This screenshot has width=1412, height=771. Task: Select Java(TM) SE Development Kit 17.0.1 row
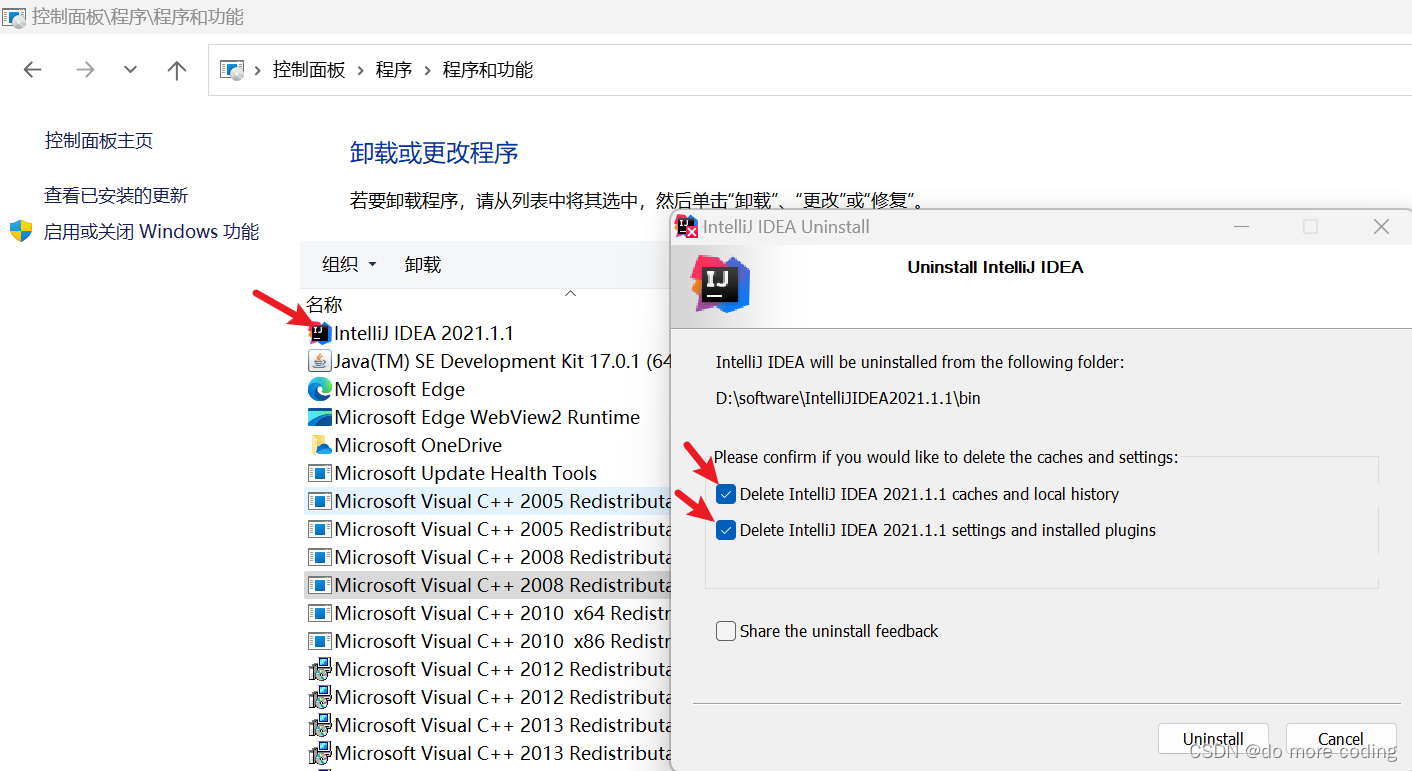point(489,361)
